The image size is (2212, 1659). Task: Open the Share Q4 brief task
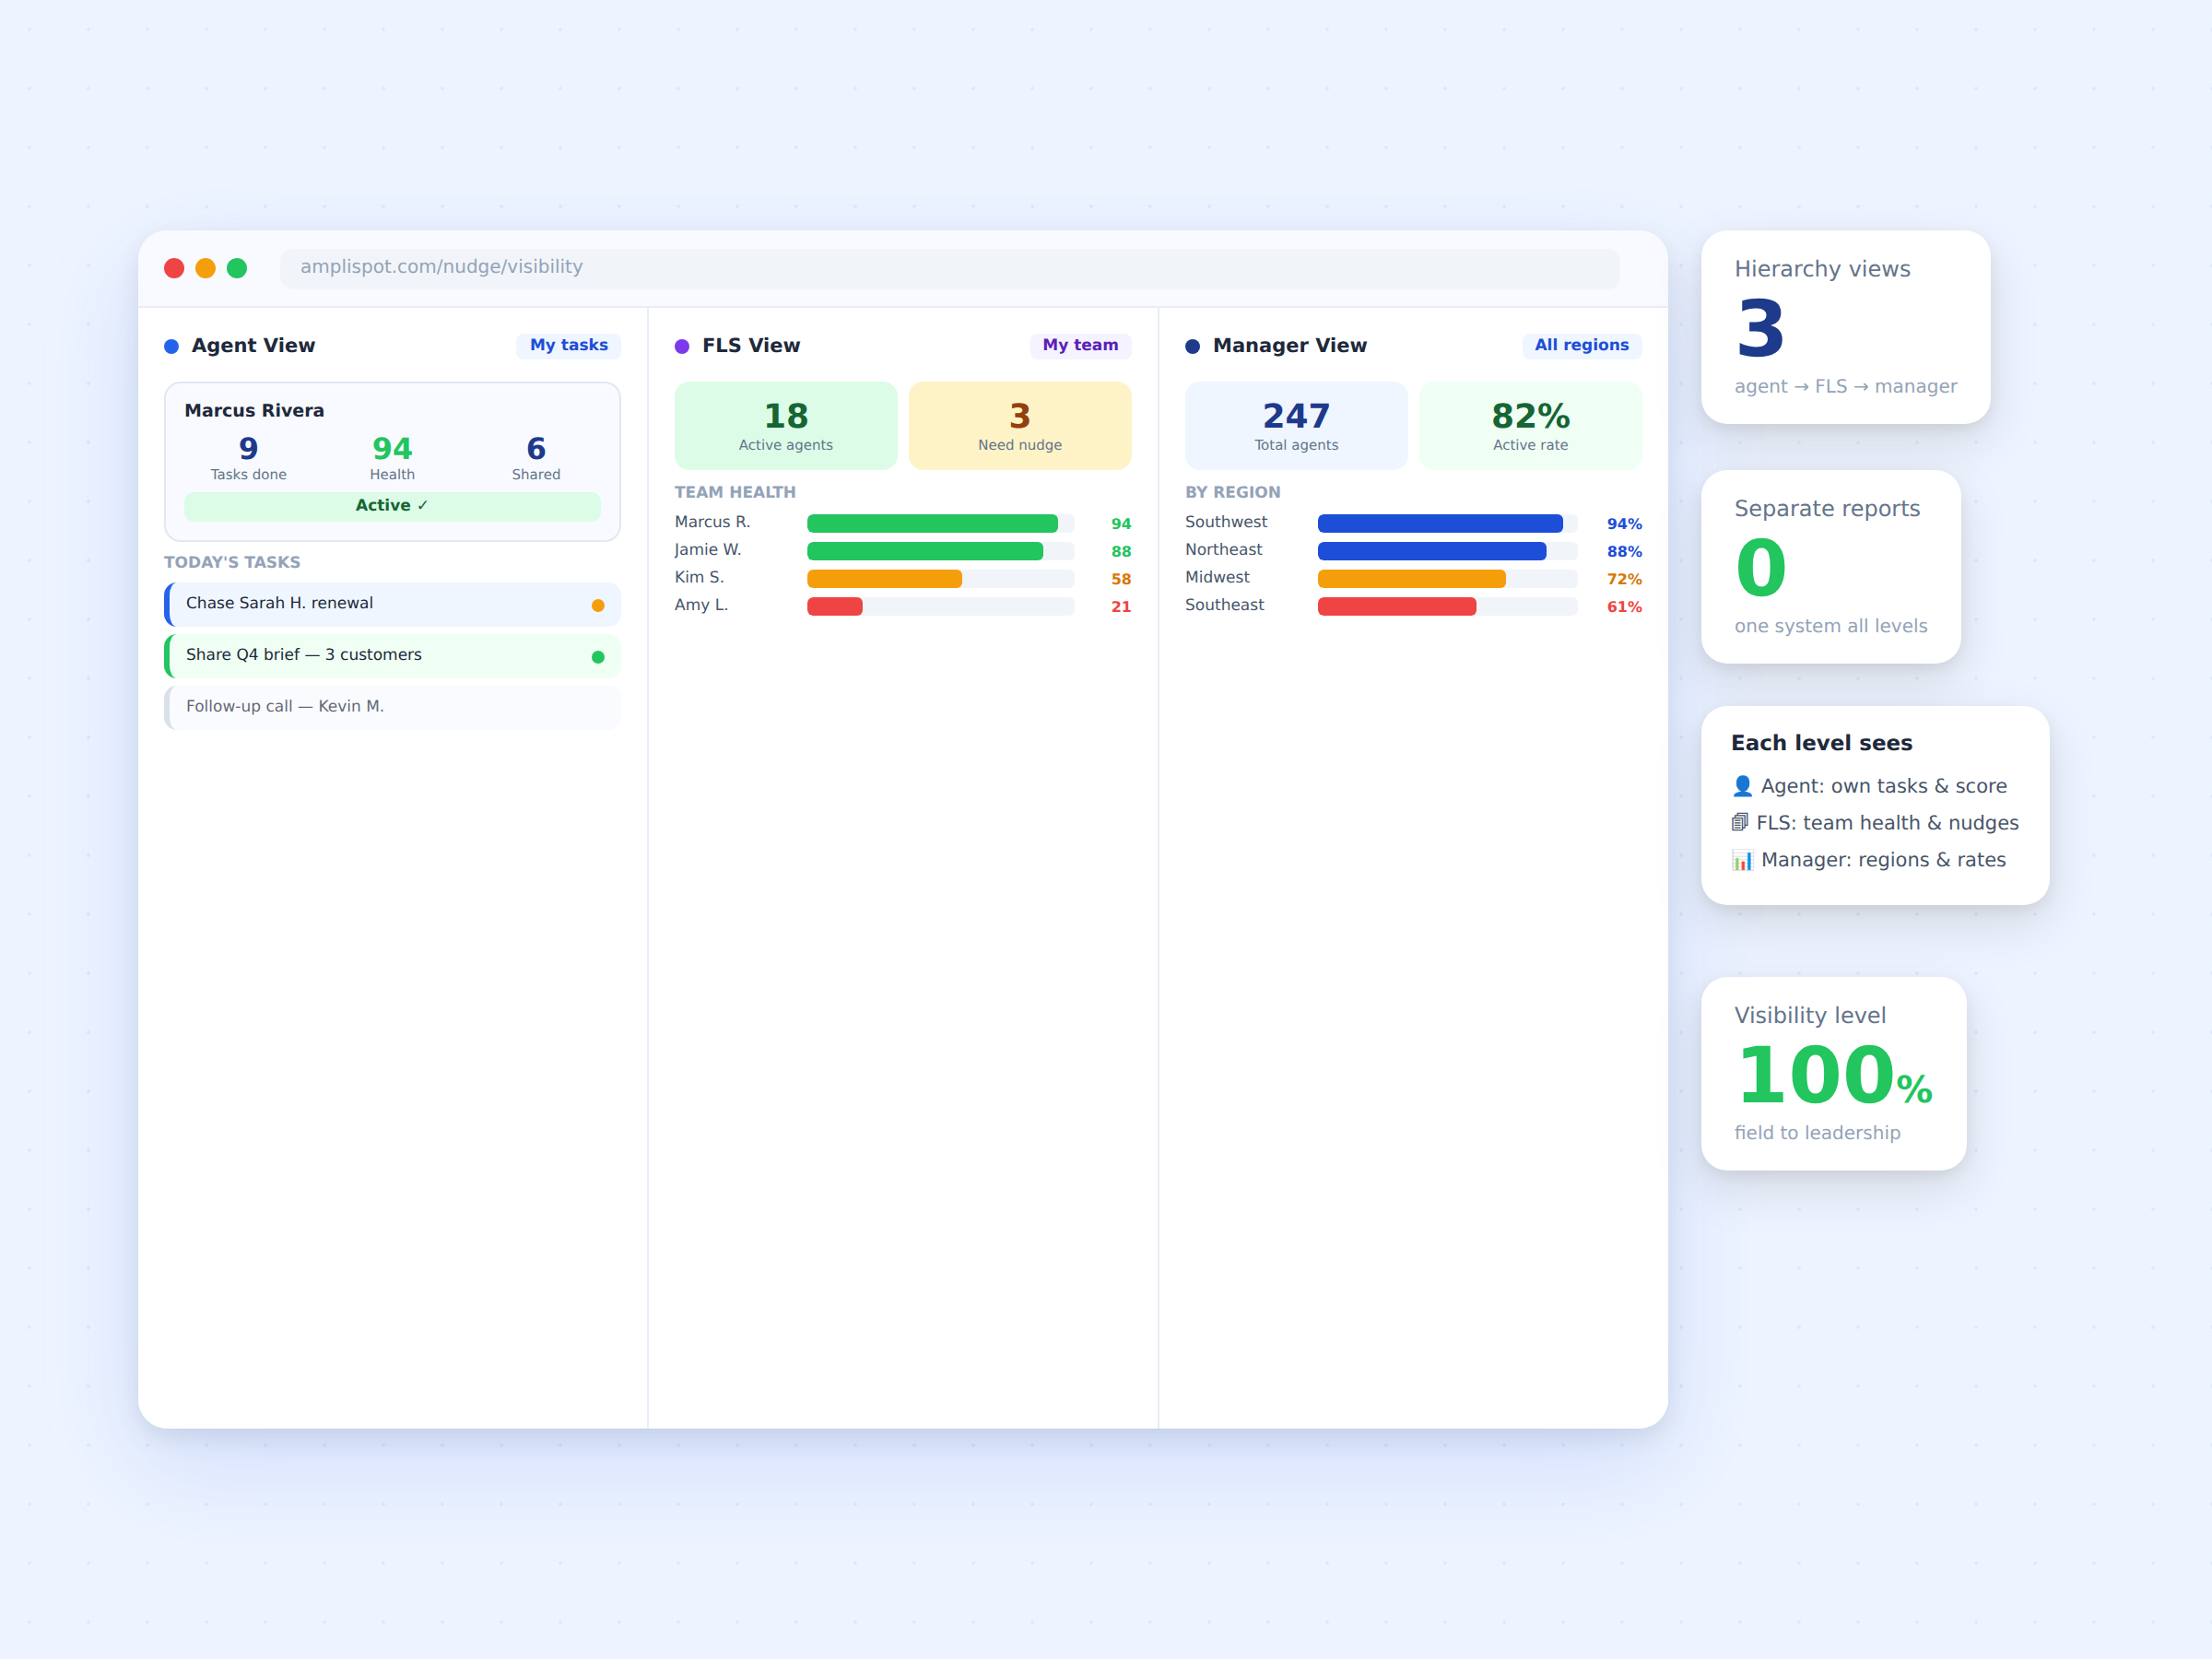(x=392, y=655)
